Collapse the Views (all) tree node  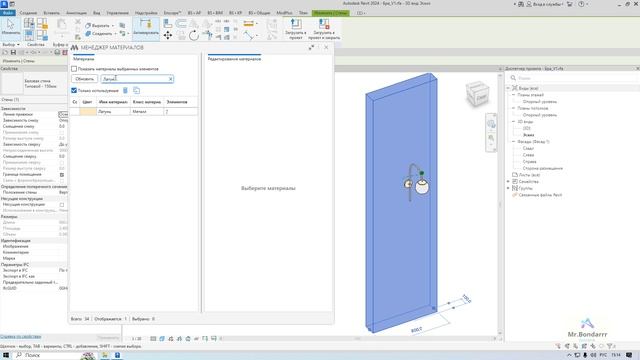click(508, 88)
